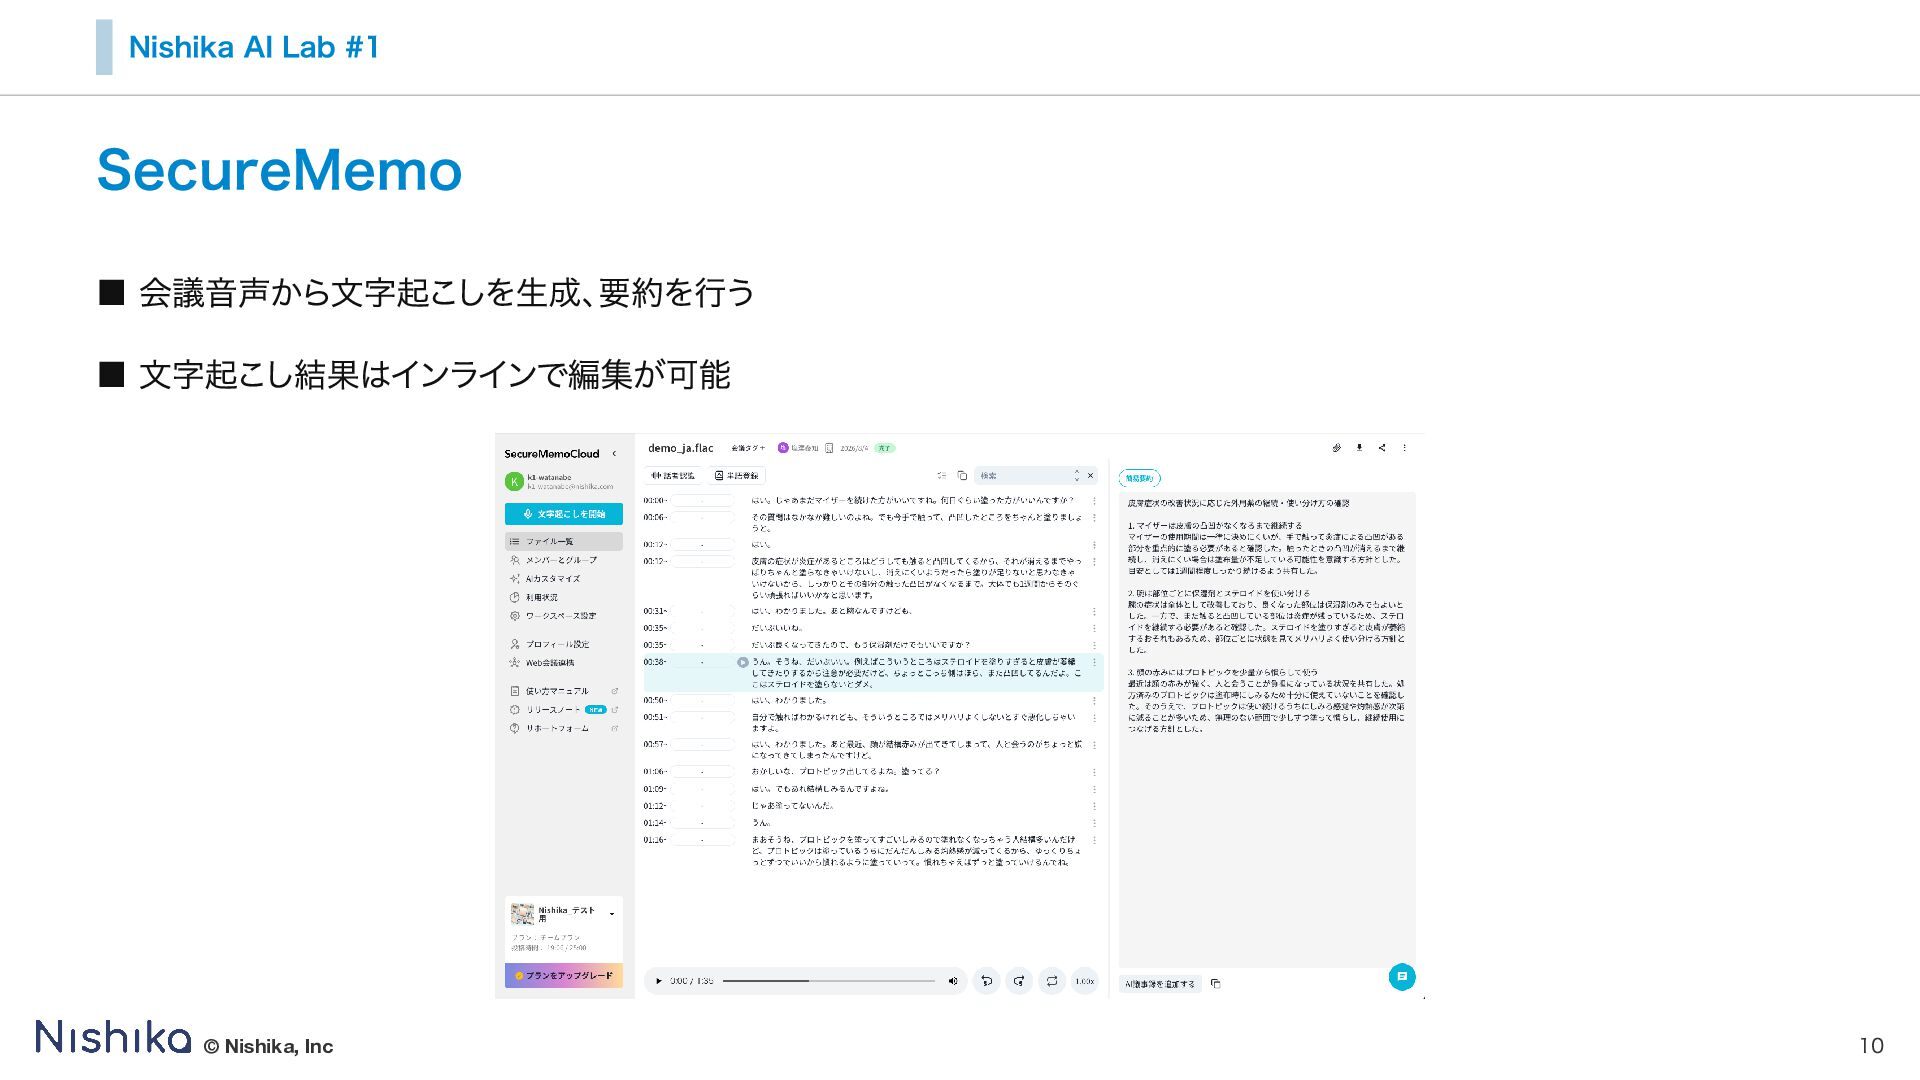Open the サポートフォーム support link

564,728
